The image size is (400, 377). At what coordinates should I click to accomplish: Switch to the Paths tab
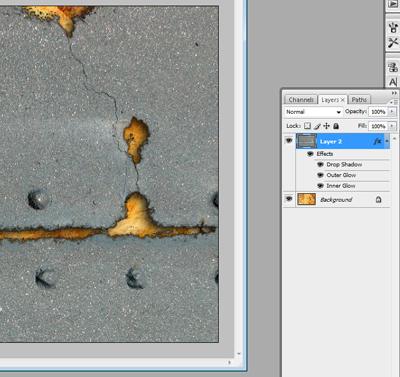(359, 100)
